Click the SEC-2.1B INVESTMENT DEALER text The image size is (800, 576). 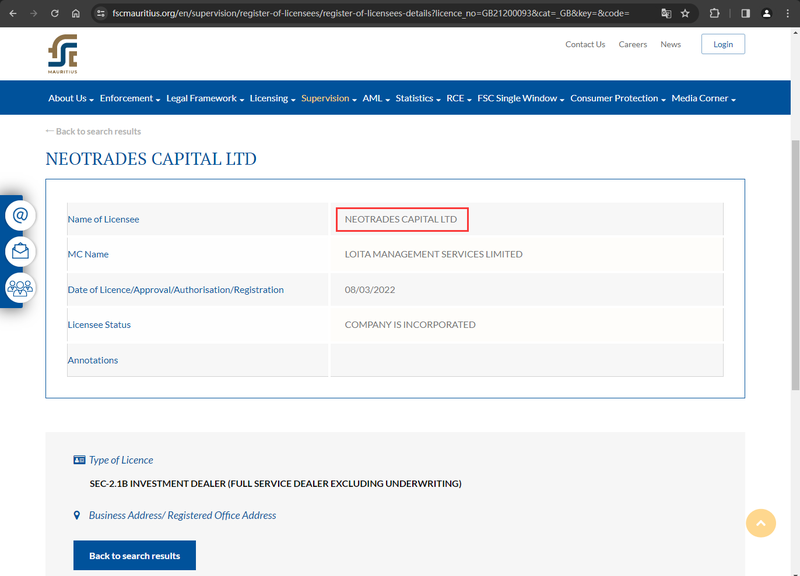tap(276, 483)
